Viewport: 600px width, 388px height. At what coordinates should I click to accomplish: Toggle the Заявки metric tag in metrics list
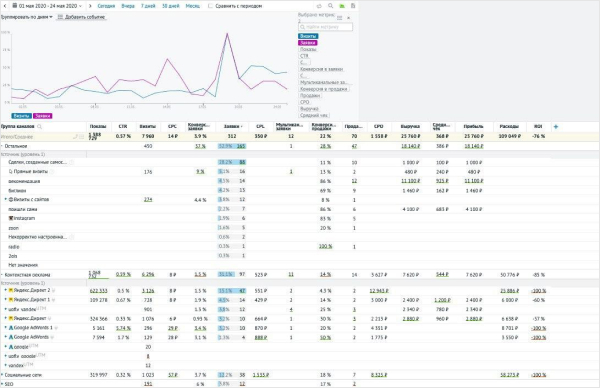pyautogui.click(x=308, y=43)
